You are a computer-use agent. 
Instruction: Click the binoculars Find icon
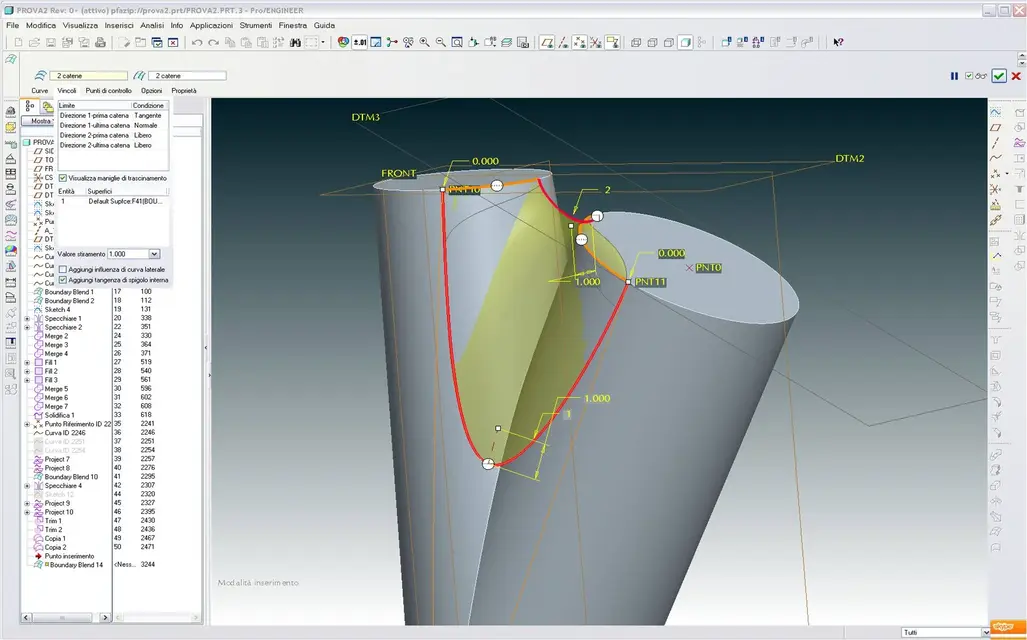[x=295, y=43]
